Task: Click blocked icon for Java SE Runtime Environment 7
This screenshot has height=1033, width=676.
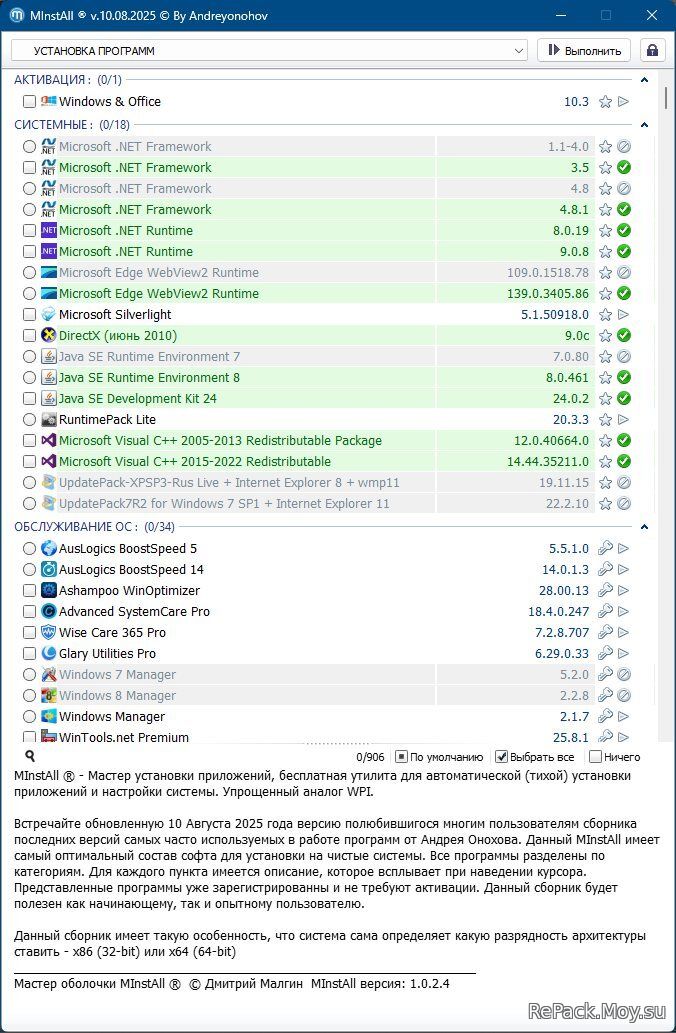Action: (624, 356)
